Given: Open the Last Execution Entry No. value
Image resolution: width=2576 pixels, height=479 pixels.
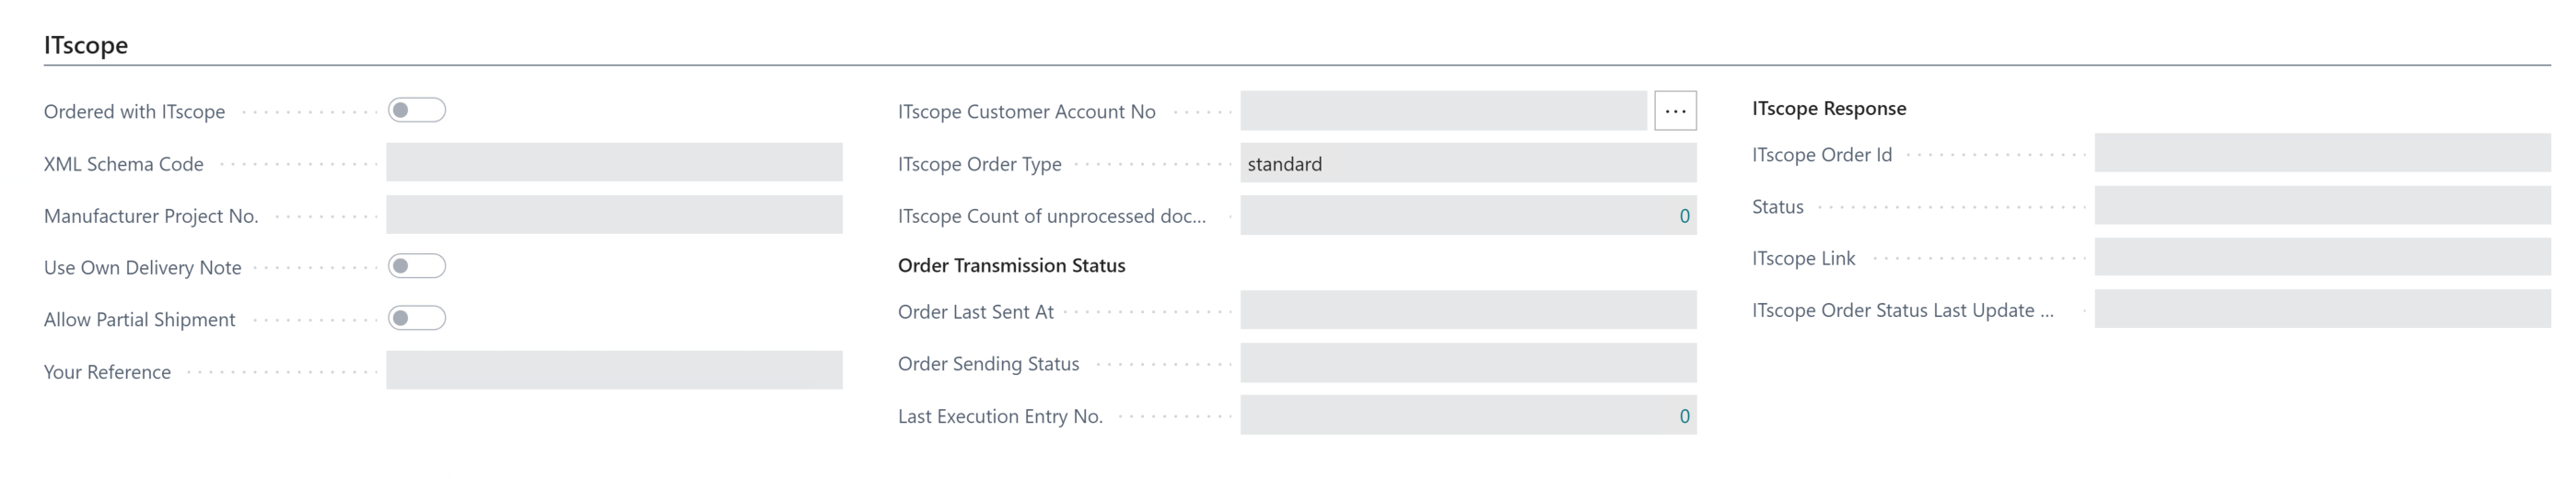Looking at the screenshot, I should [x=1684, y=416].
